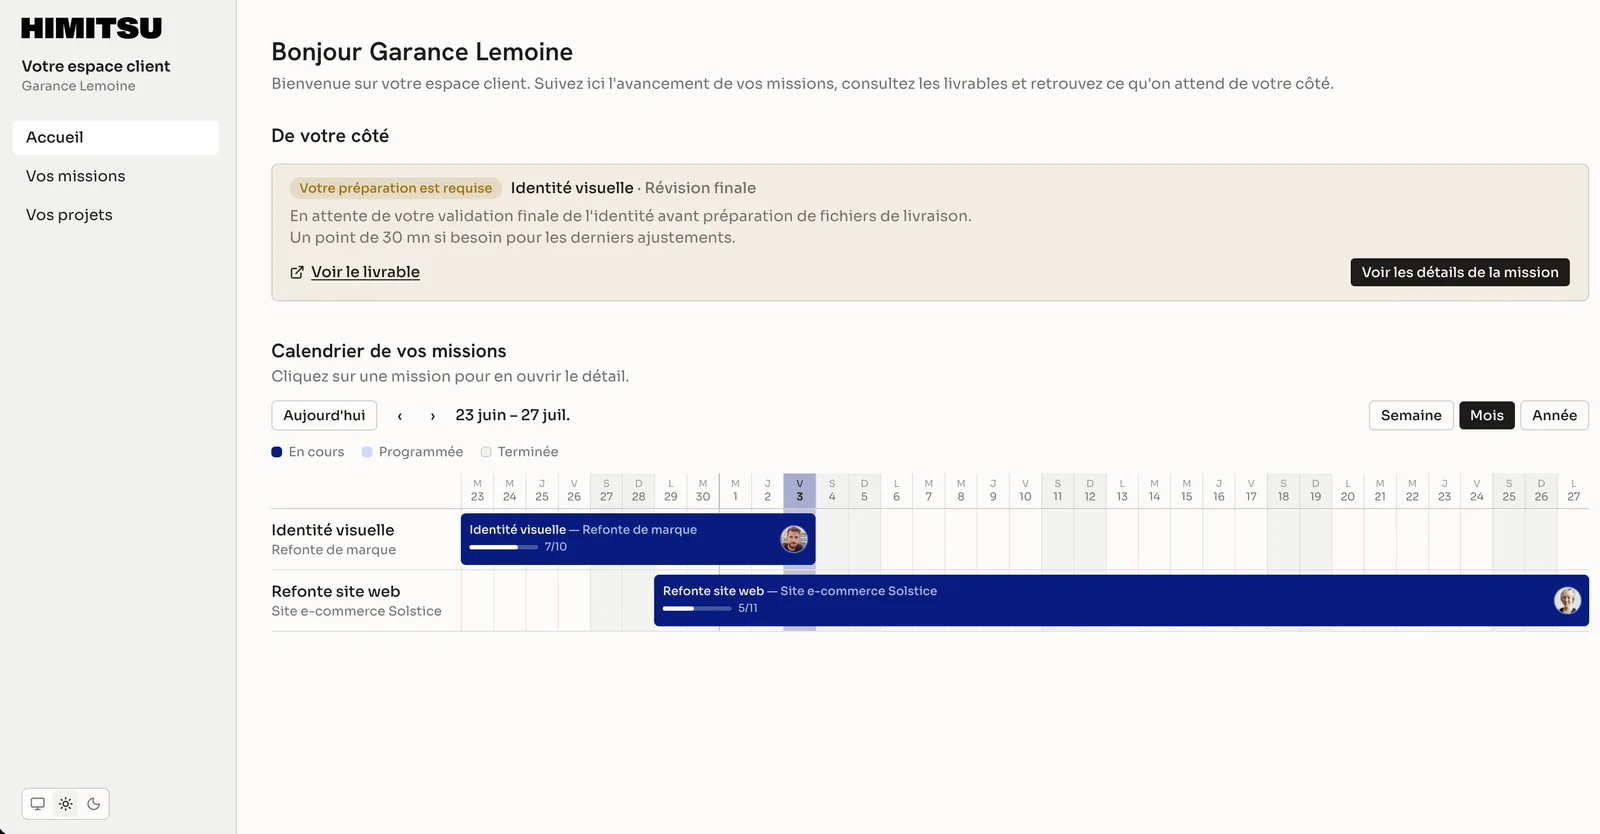Click the HIMITSU logo

[x=91, y=28]
